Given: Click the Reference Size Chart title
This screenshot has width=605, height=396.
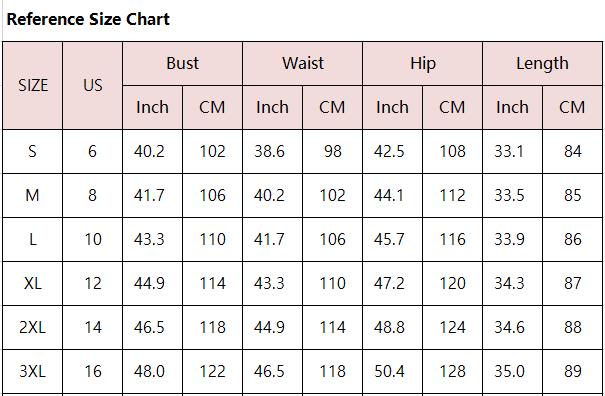Looking at the screenshot, I should [88, 19].
